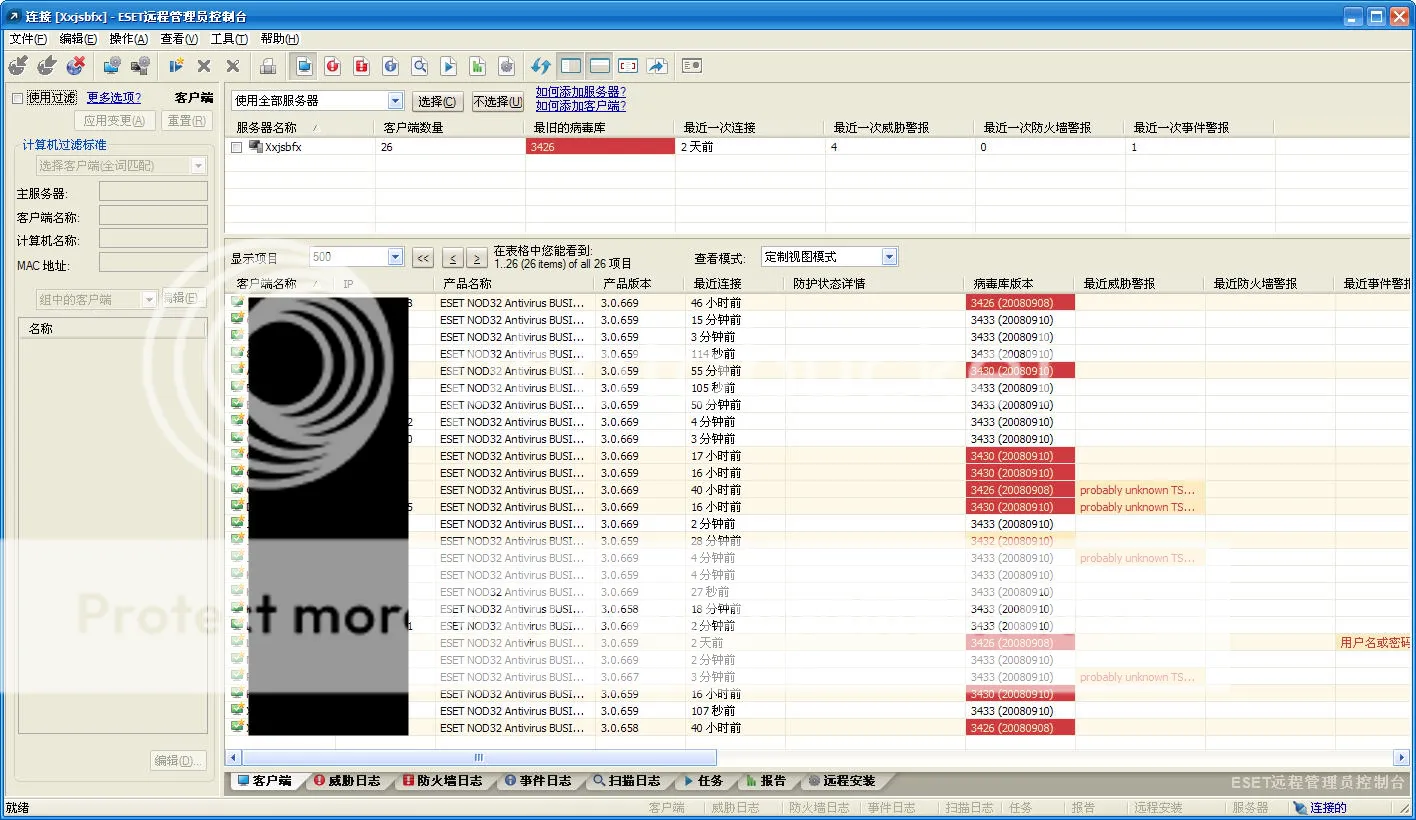Open Event Log via blue info toolbar icon
The image size is (1416, 820).
coord(391,66)
